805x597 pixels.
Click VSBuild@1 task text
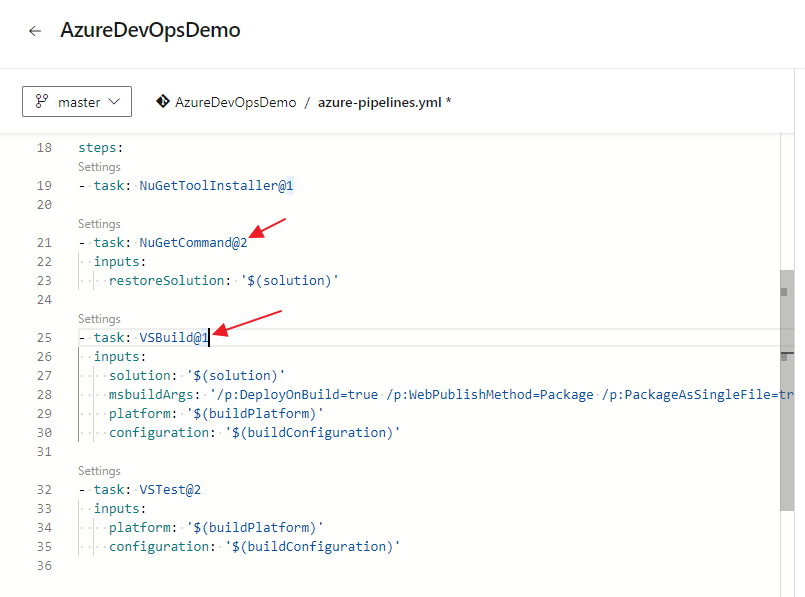tap(174, 337)
